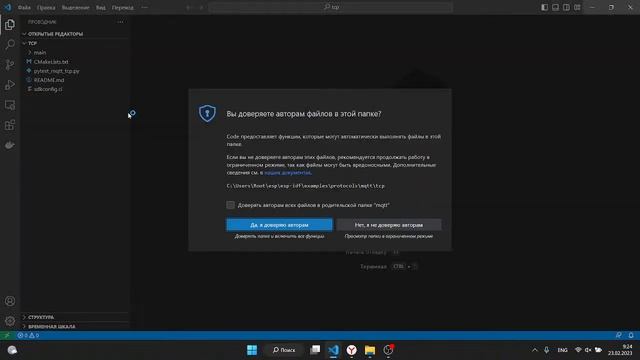Click Поиск on Windows taskbar
Screen dimensions: 640x360
[284, 350]
